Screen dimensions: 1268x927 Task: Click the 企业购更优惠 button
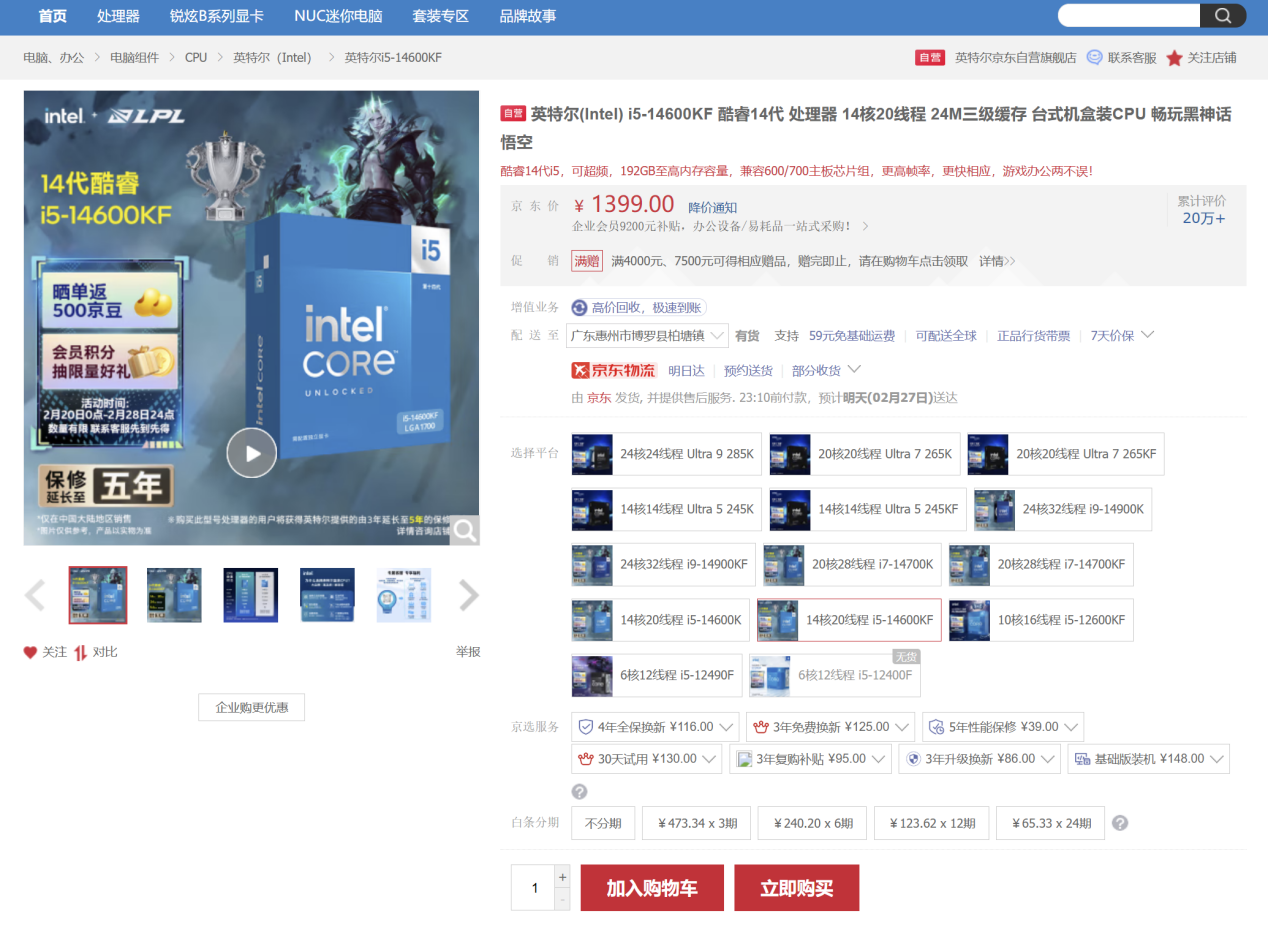251,707
